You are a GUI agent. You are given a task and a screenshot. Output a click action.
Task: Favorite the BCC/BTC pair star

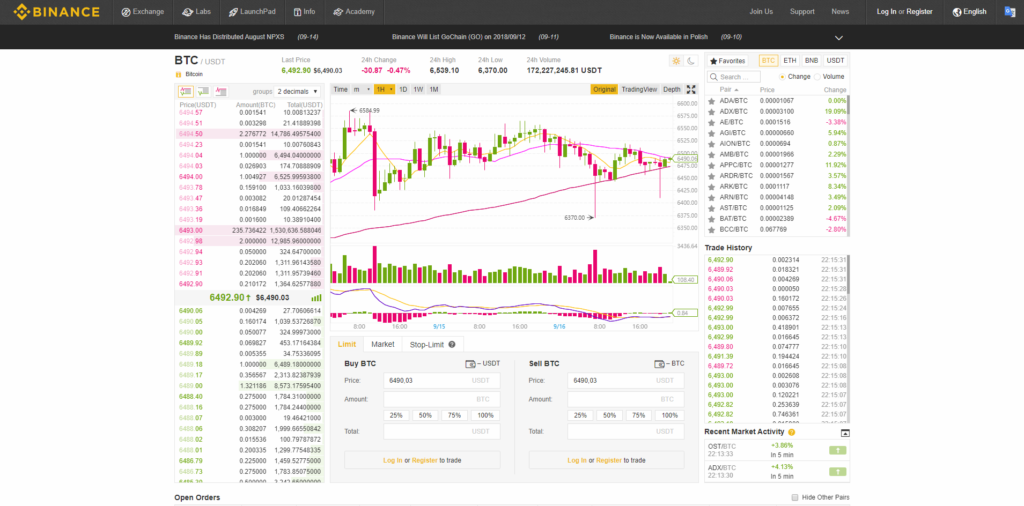[x=711, y=230]
